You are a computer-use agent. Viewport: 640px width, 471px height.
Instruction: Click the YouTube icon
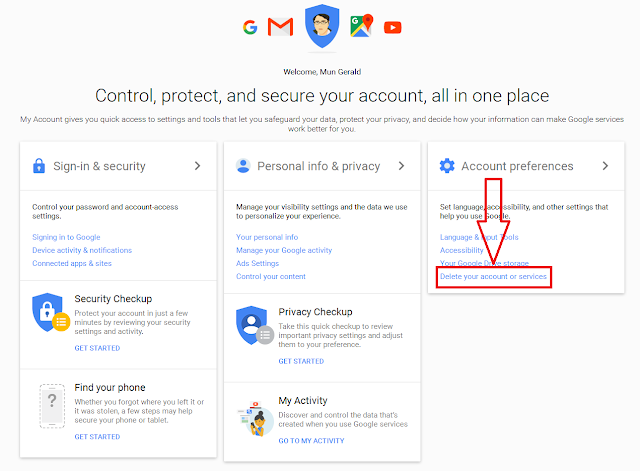click(393, 27)
